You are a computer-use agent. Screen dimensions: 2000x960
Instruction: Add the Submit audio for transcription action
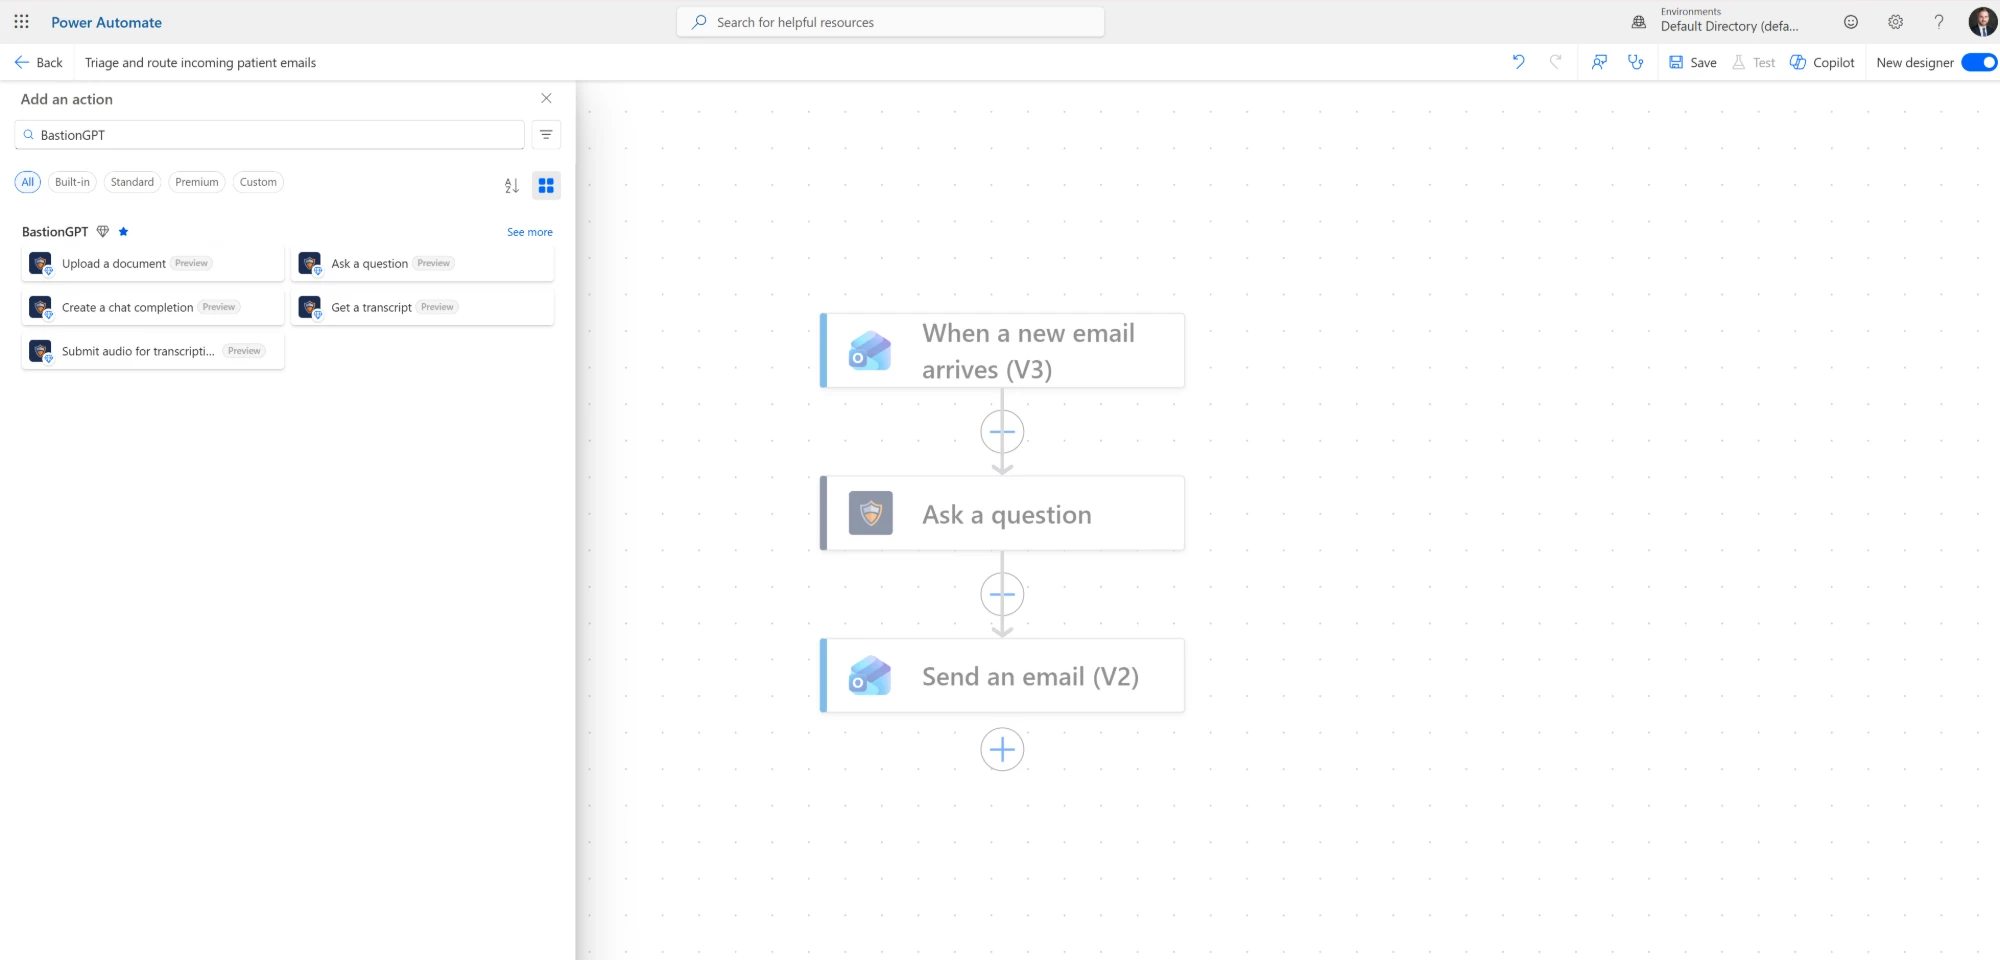153,351
